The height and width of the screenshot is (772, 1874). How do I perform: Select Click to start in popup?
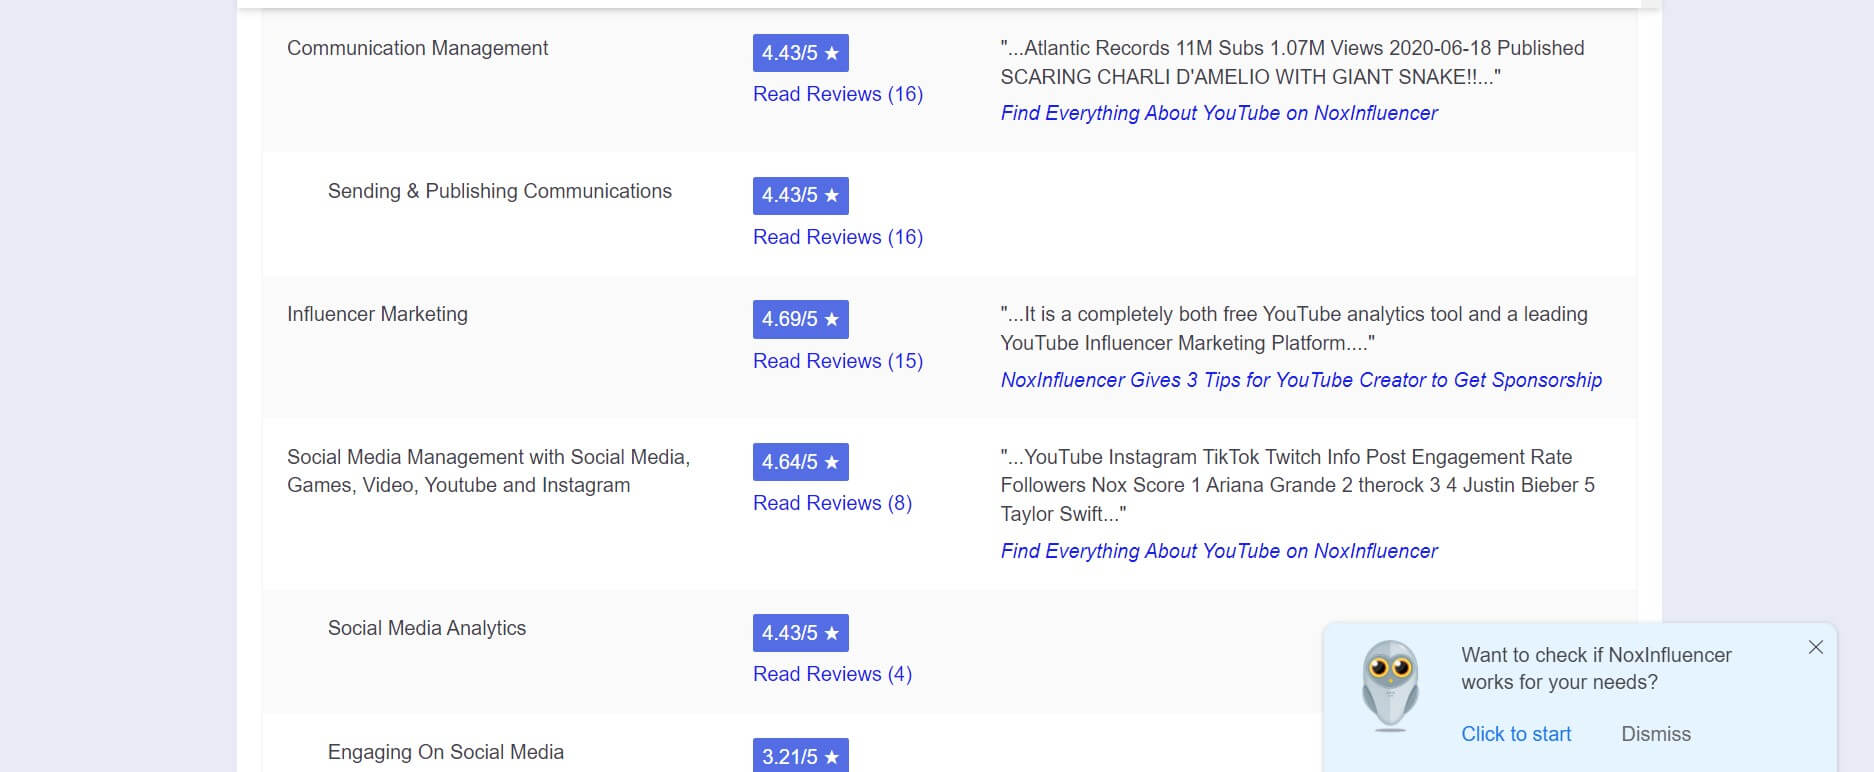click(1516, 734)
